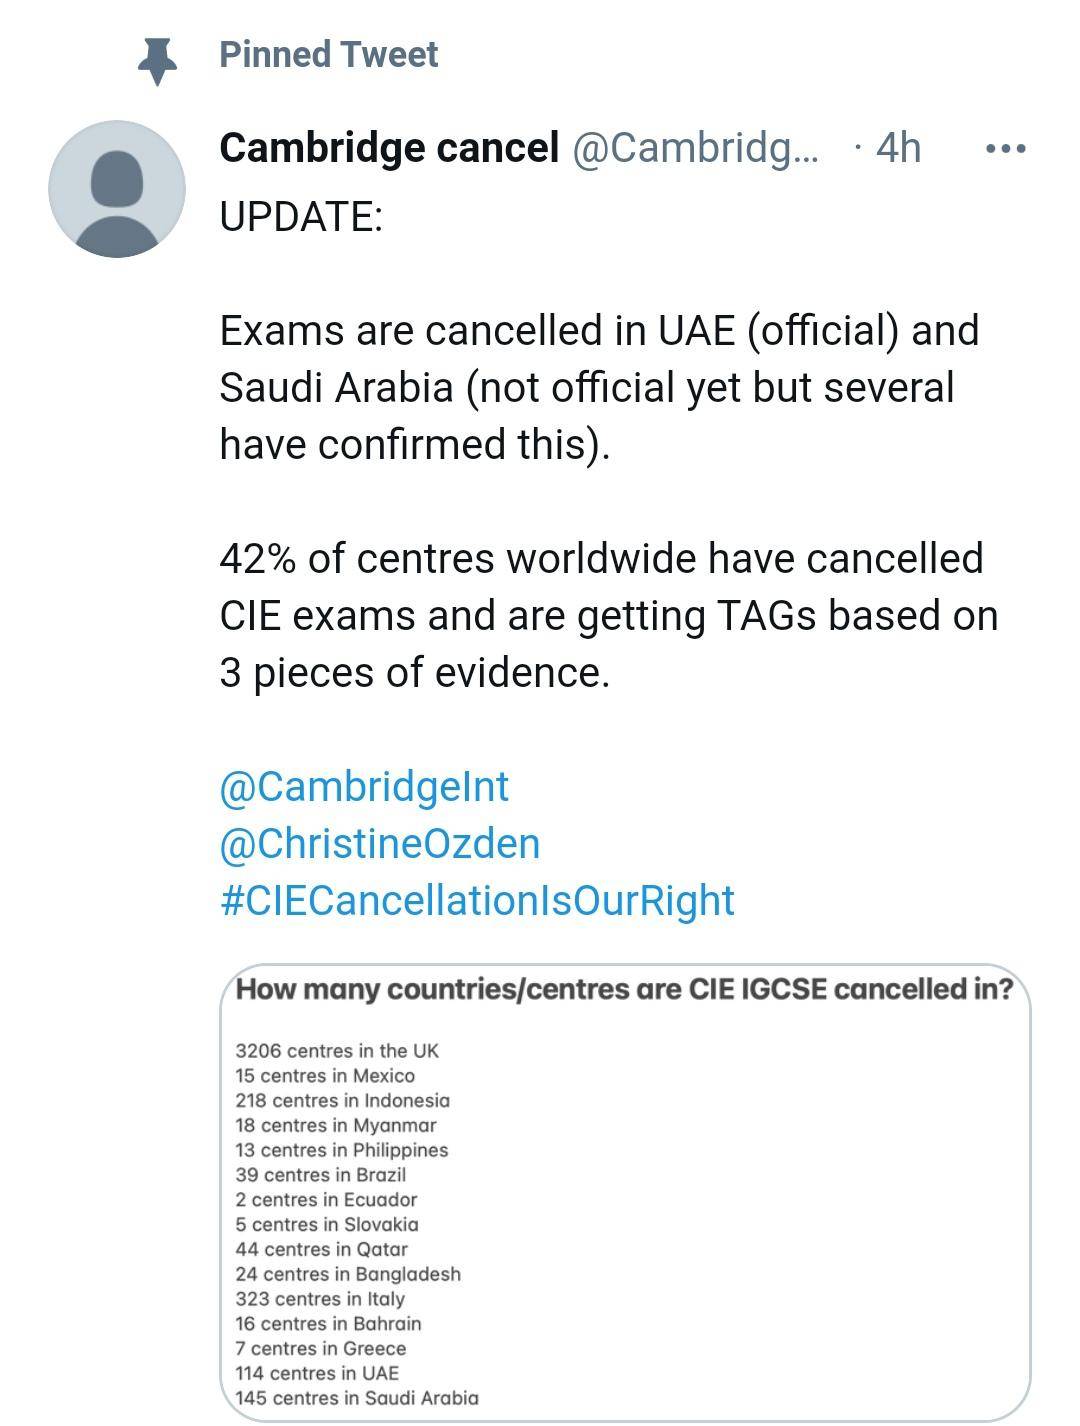Click the pin icon beside Pinned Tweet
Viewport: 1080px width, 1426px height.
[x=160, y=57]
